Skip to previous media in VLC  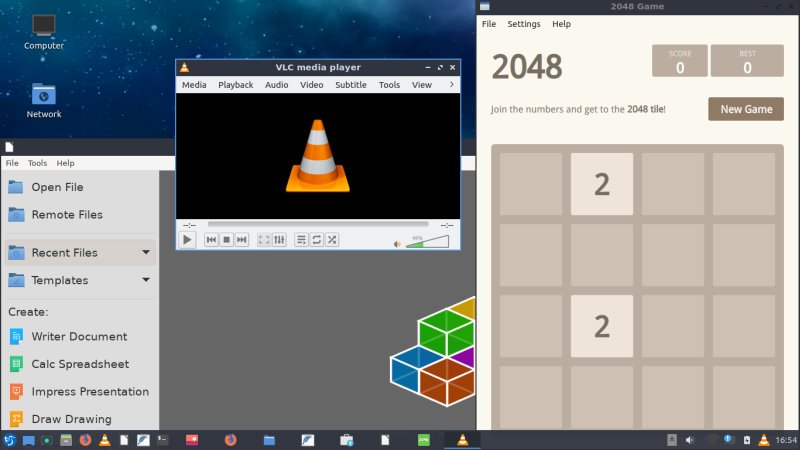point(211,239)
